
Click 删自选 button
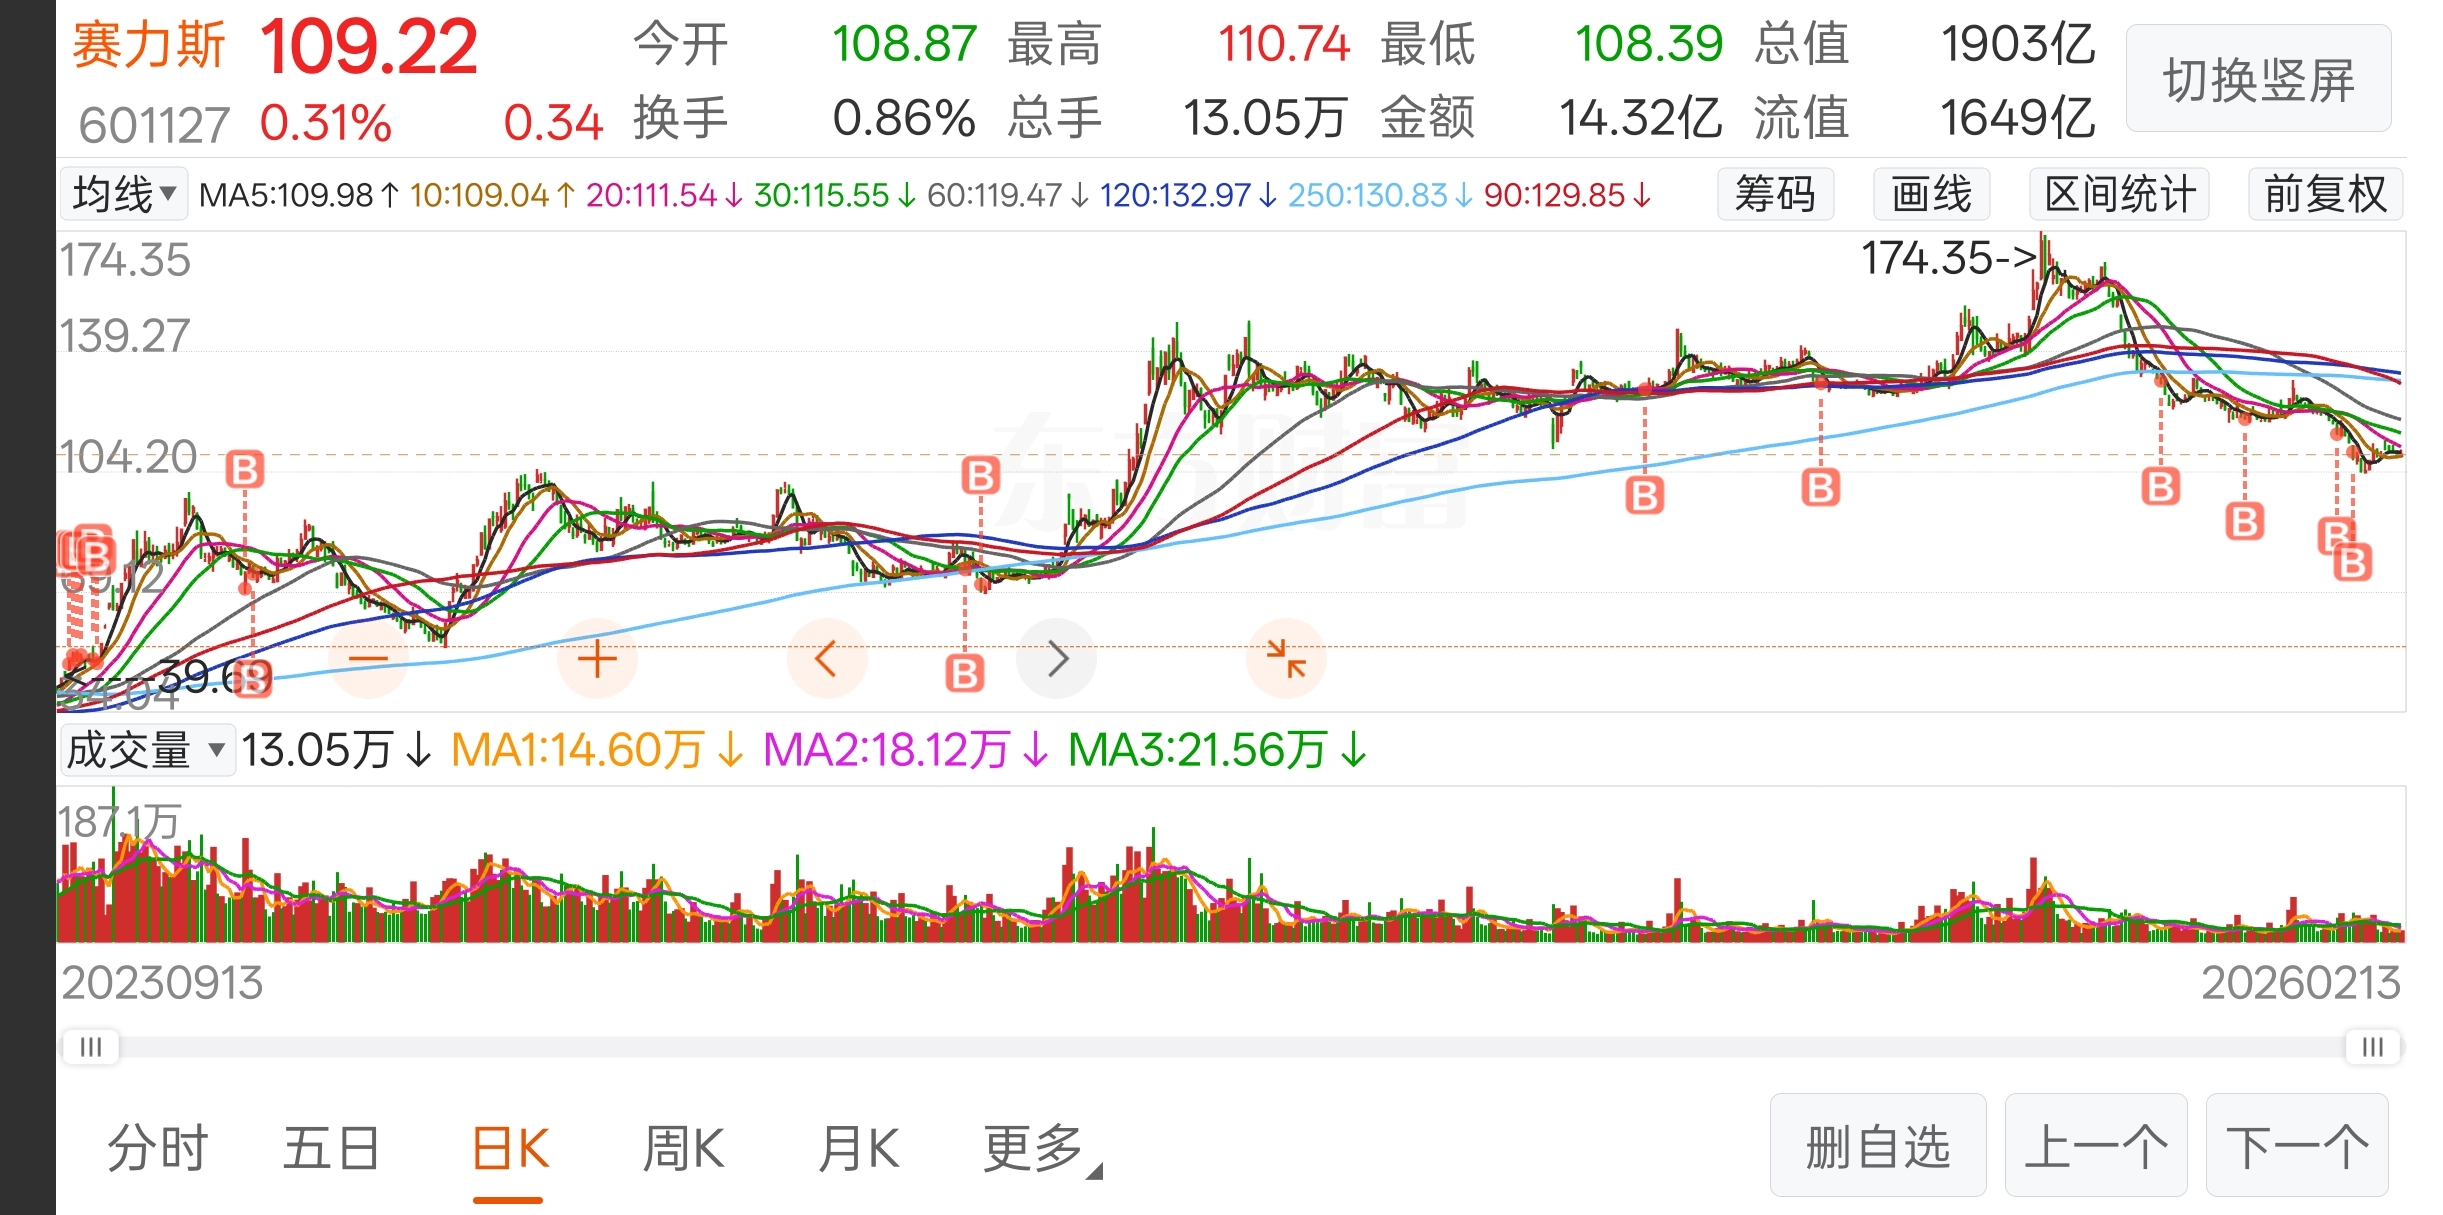point(1877,1146)
